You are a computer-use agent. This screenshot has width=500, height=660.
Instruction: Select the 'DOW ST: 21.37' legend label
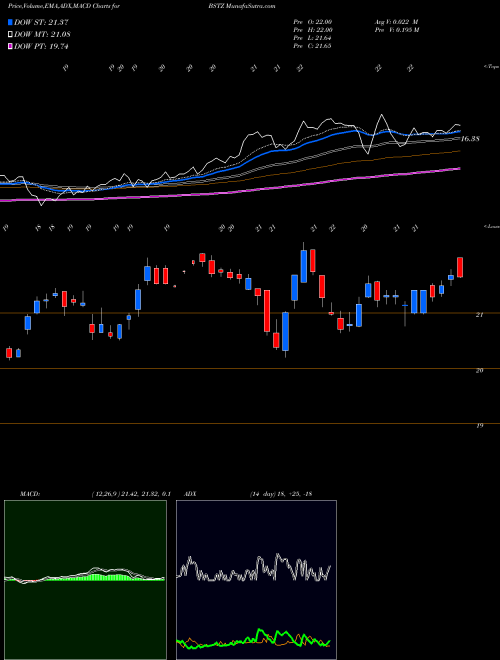point(41,22)
